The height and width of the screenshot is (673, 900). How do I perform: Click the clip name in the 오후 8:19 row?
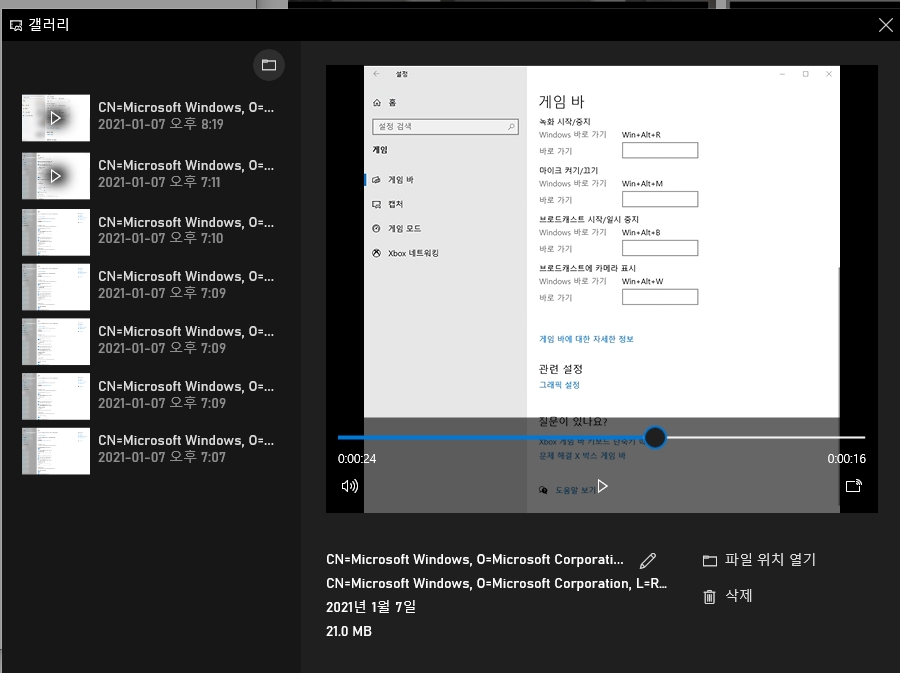(x=186, y=107)
